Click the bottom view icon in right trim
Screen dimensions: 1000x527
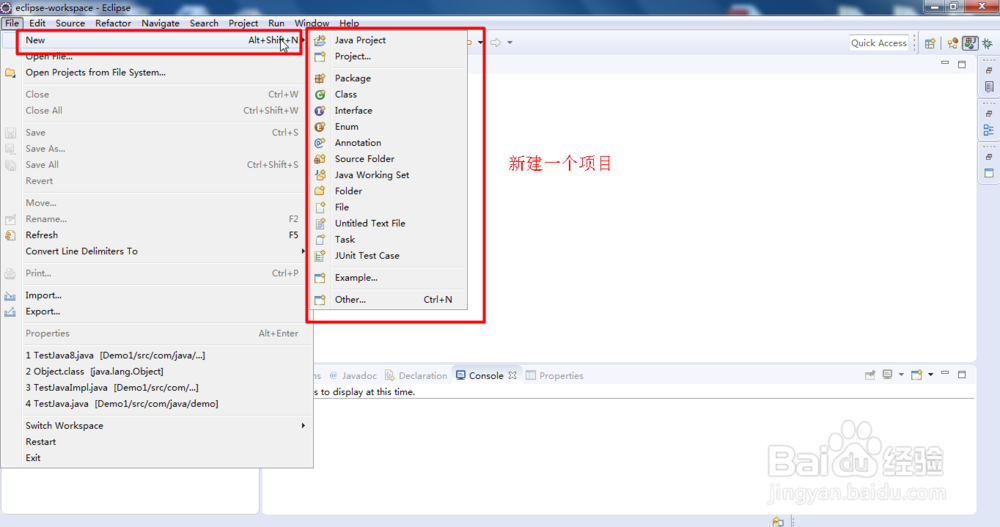989,173
